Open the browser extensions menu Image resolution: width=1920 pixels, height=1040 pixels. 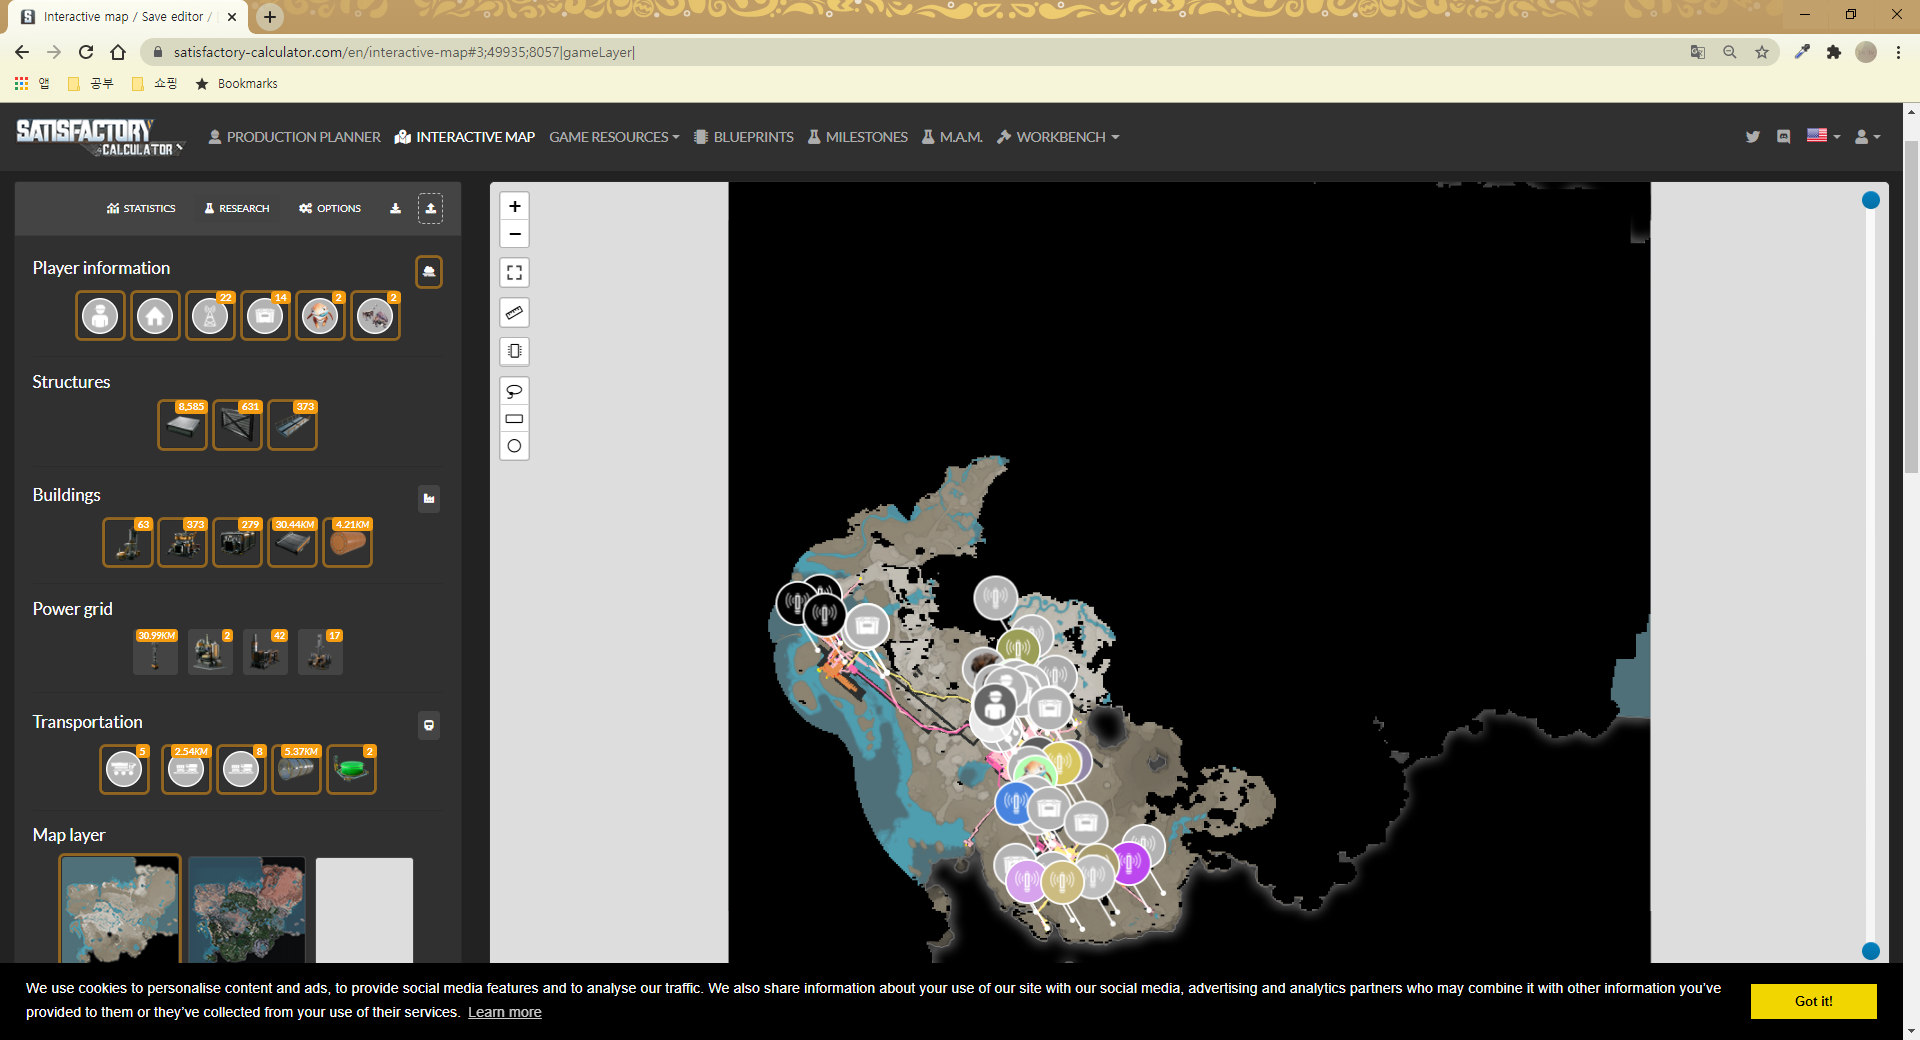(1833, 52)
